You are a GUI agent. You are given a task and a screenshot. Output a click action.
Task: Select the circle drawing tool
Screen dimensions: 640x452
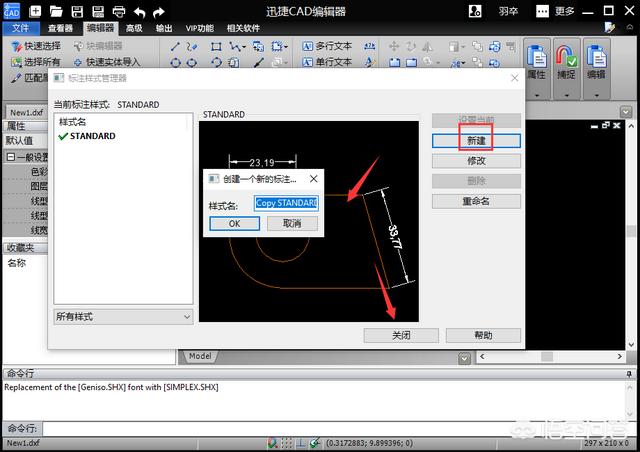click(x=175, y=62)
